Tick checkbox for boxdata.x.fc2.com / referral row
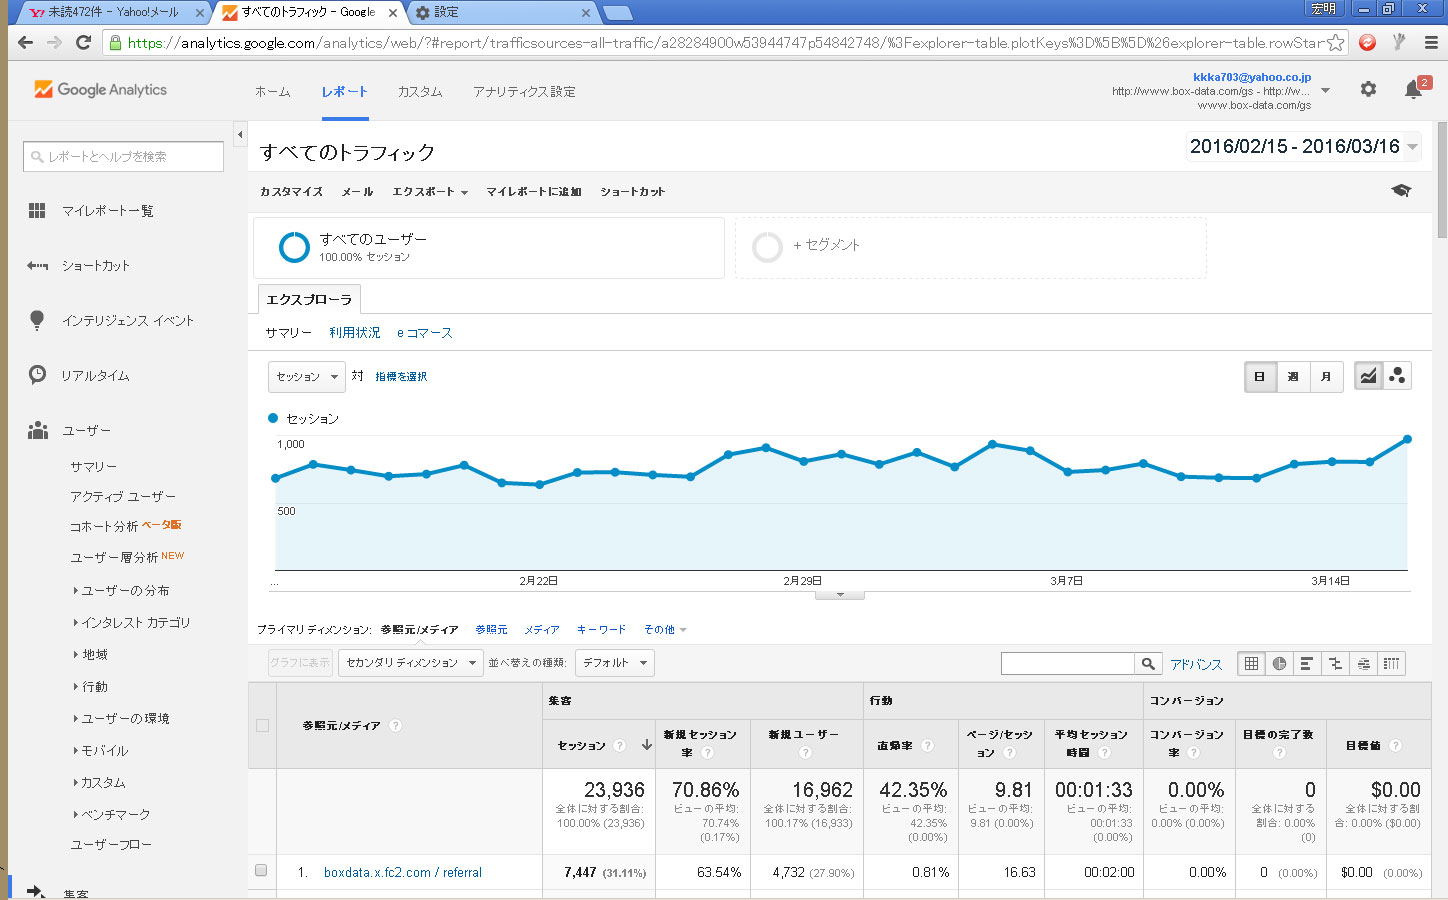The height and width of the screenshot is (900, 1448). pos(261,871)
